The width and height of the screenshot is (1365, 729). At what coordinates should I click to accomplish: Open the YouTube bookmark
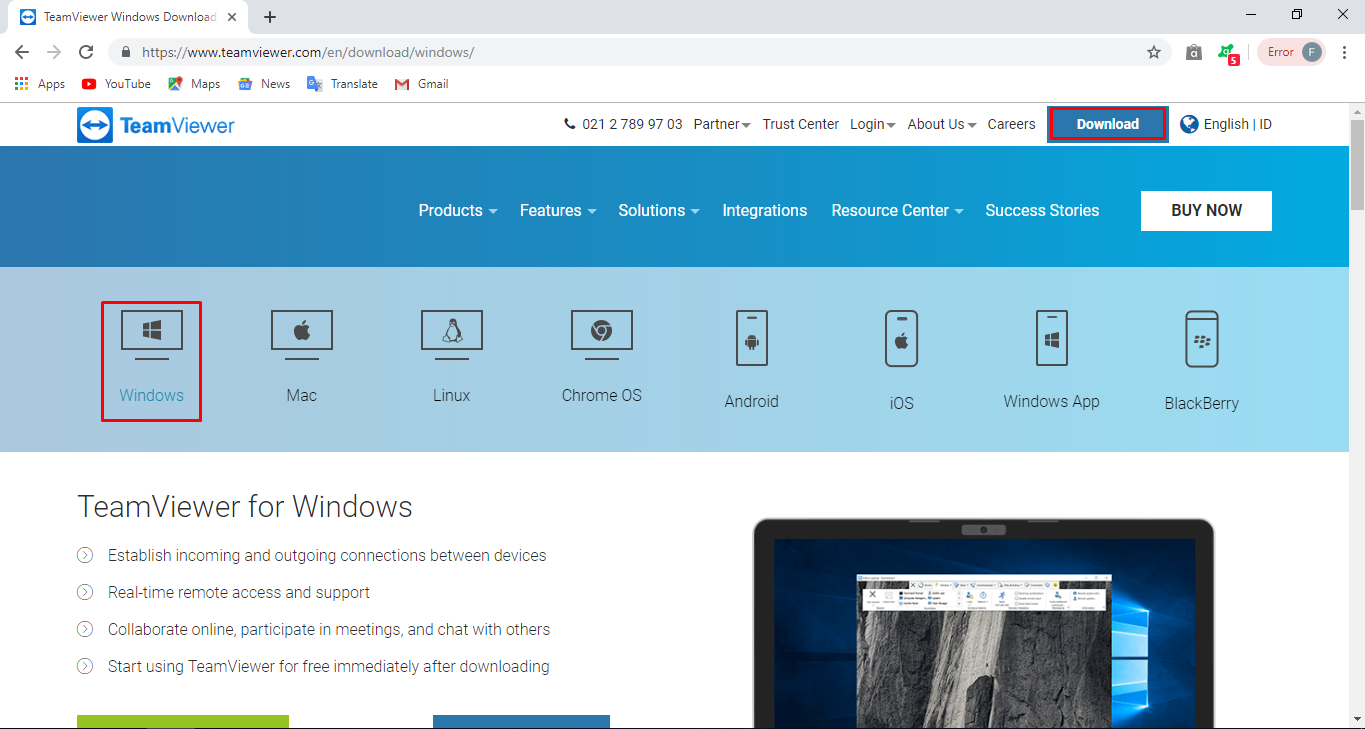tap(116, 84)
